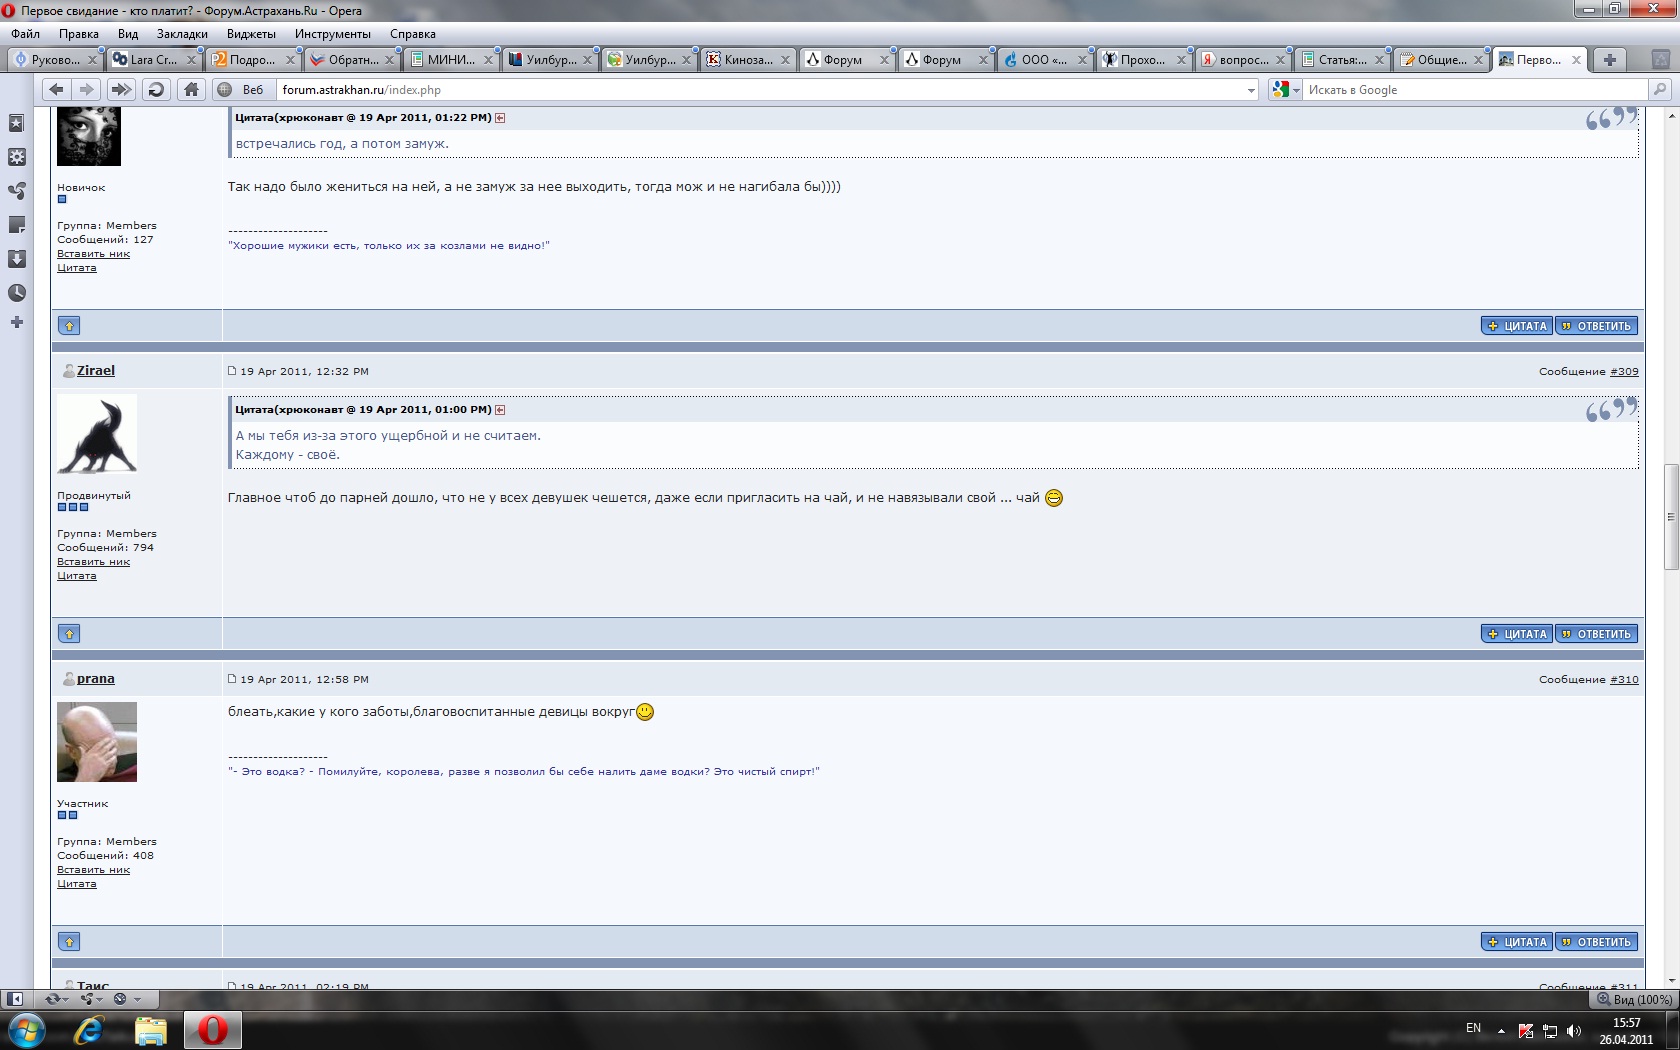
Task: Open the History clock panel in sidebar
Action: (x=17, y=293)
